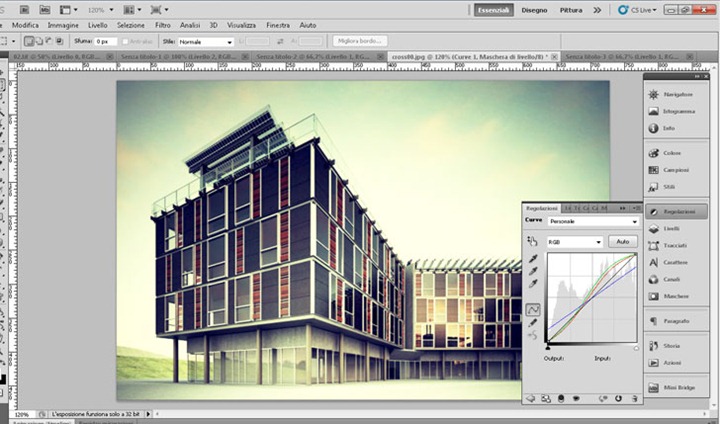720x424 pixels.
Task: Adjust the white point slider under curve
Action: 636,348
